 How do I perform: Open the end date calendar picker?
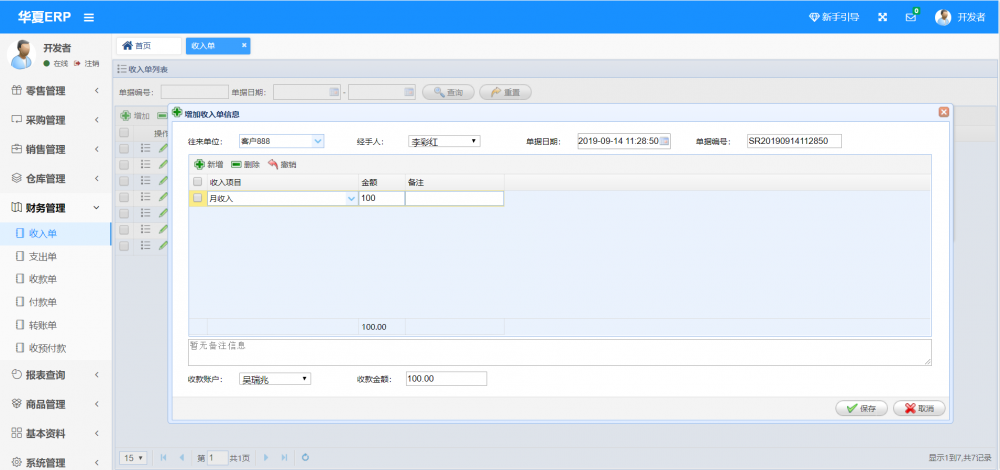[409, 92]
